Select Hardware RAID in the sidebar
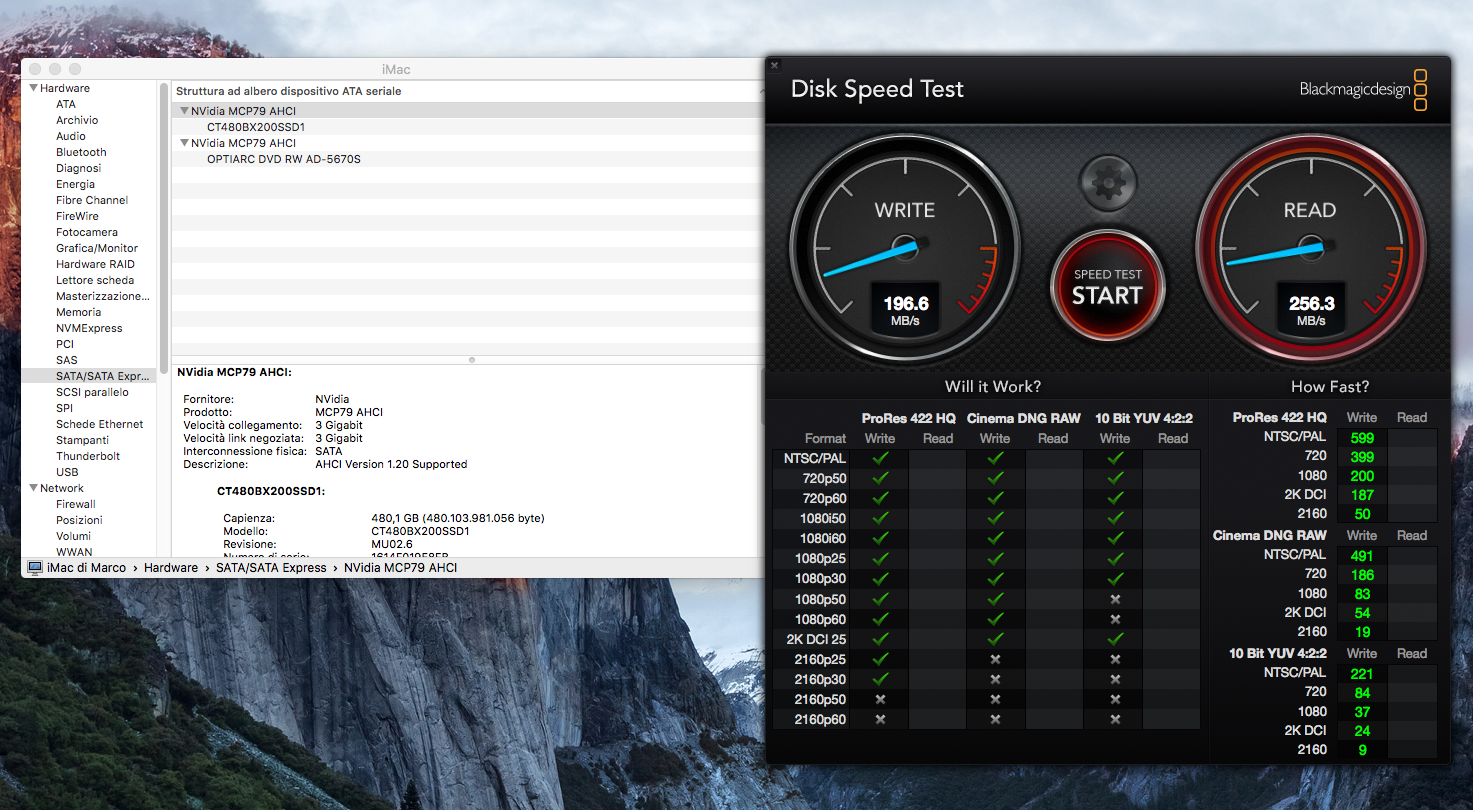Screen dimensions: 1473x810 pyautogui.click(x=95, y=264)
